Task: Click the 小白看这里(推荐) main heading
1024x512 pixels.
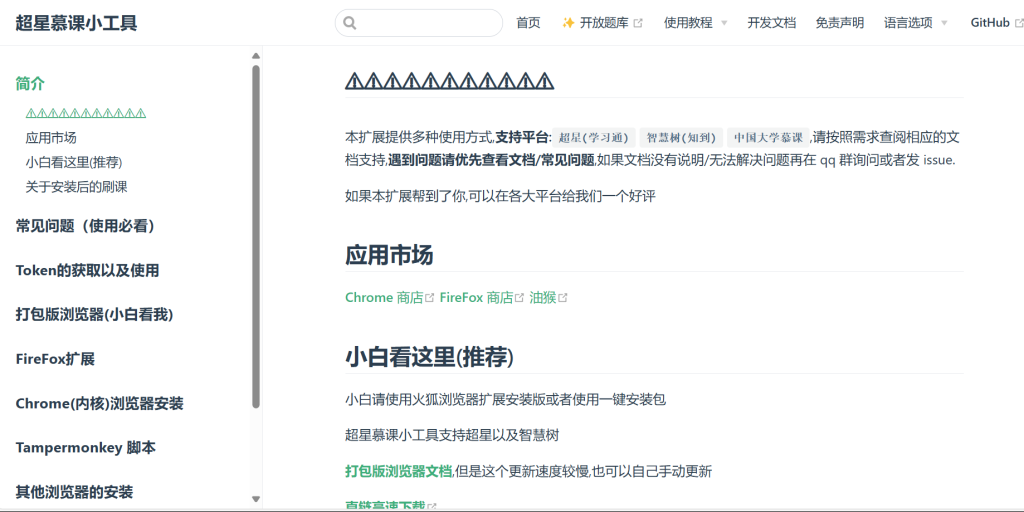Action: [x=429, y=357]
